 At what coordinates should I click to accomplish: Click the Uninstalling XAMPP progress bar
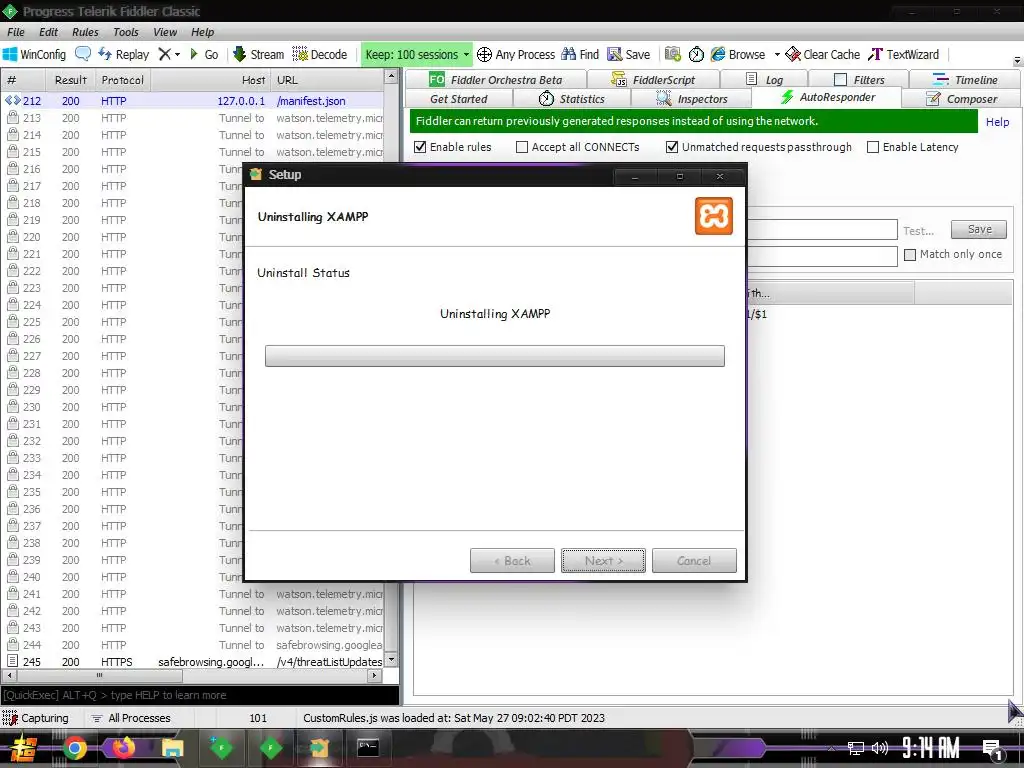click(494, 356)
